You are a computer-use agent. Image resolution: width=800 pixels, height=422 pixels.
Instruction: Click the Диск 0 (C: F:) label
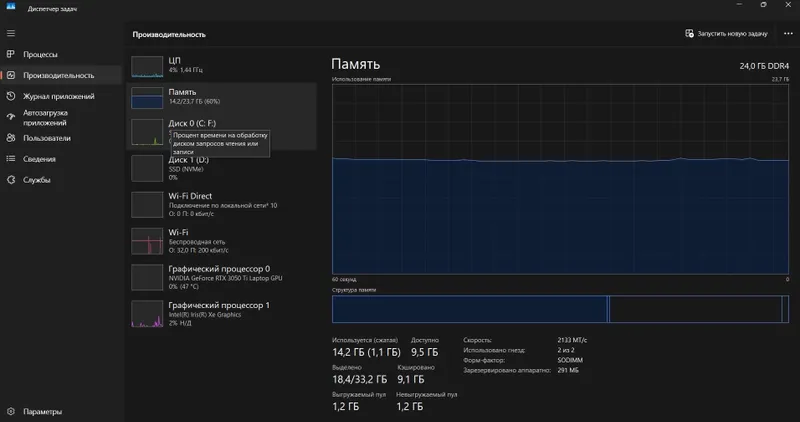click(x=192, y=123)
